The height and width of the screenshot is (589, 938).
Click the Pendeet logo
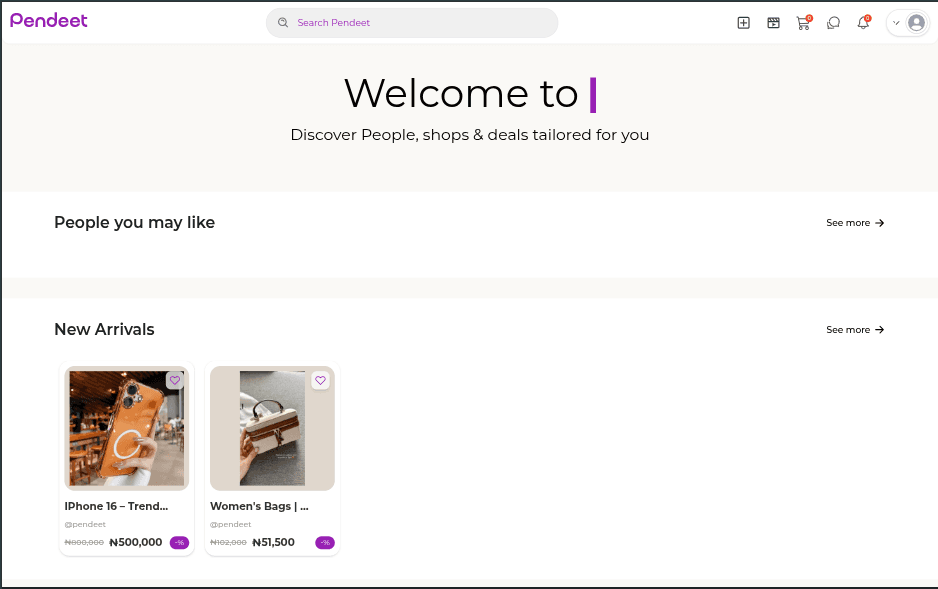coord(48,20)
